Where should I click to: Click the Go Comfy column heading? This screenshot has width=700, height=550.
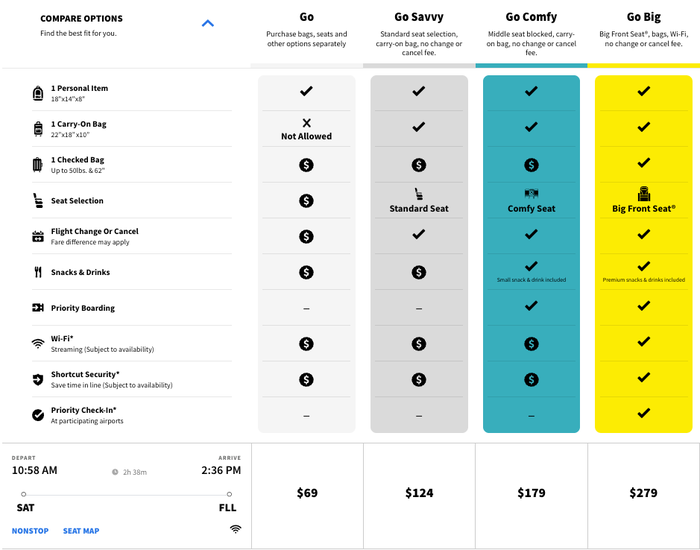pyautogui.click(x=531, y=17)
